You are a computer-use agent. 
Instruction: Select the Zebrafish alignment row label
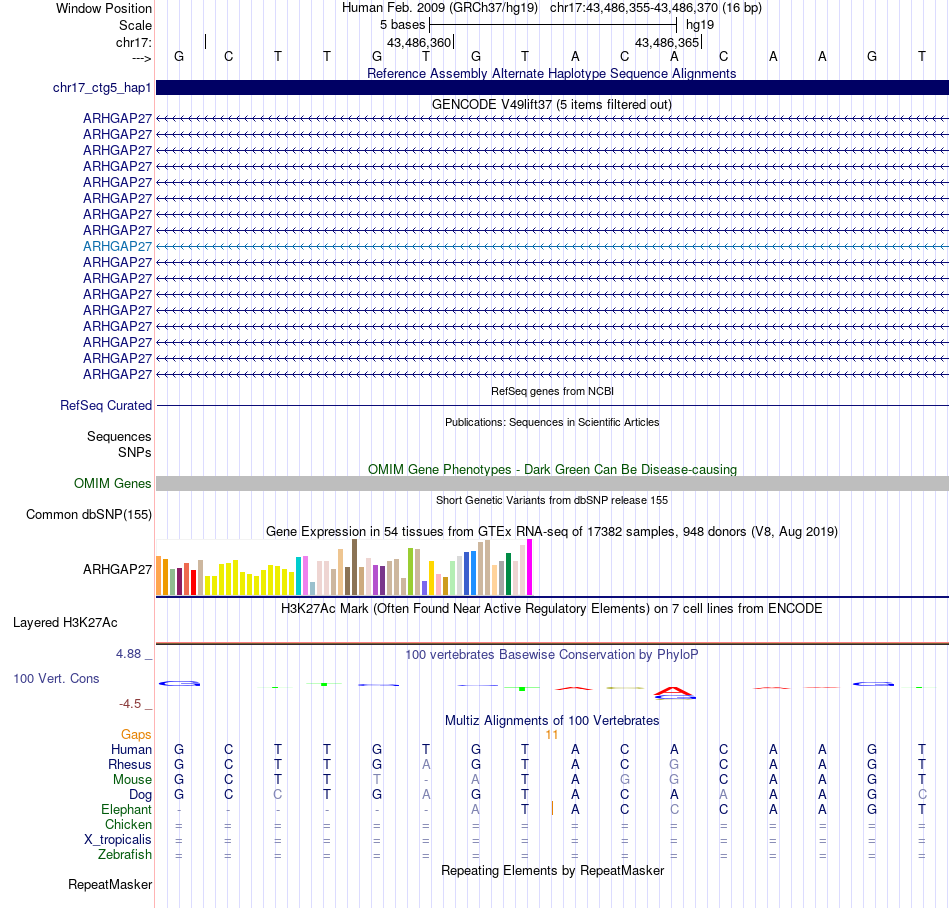click(x=125, y=855)
